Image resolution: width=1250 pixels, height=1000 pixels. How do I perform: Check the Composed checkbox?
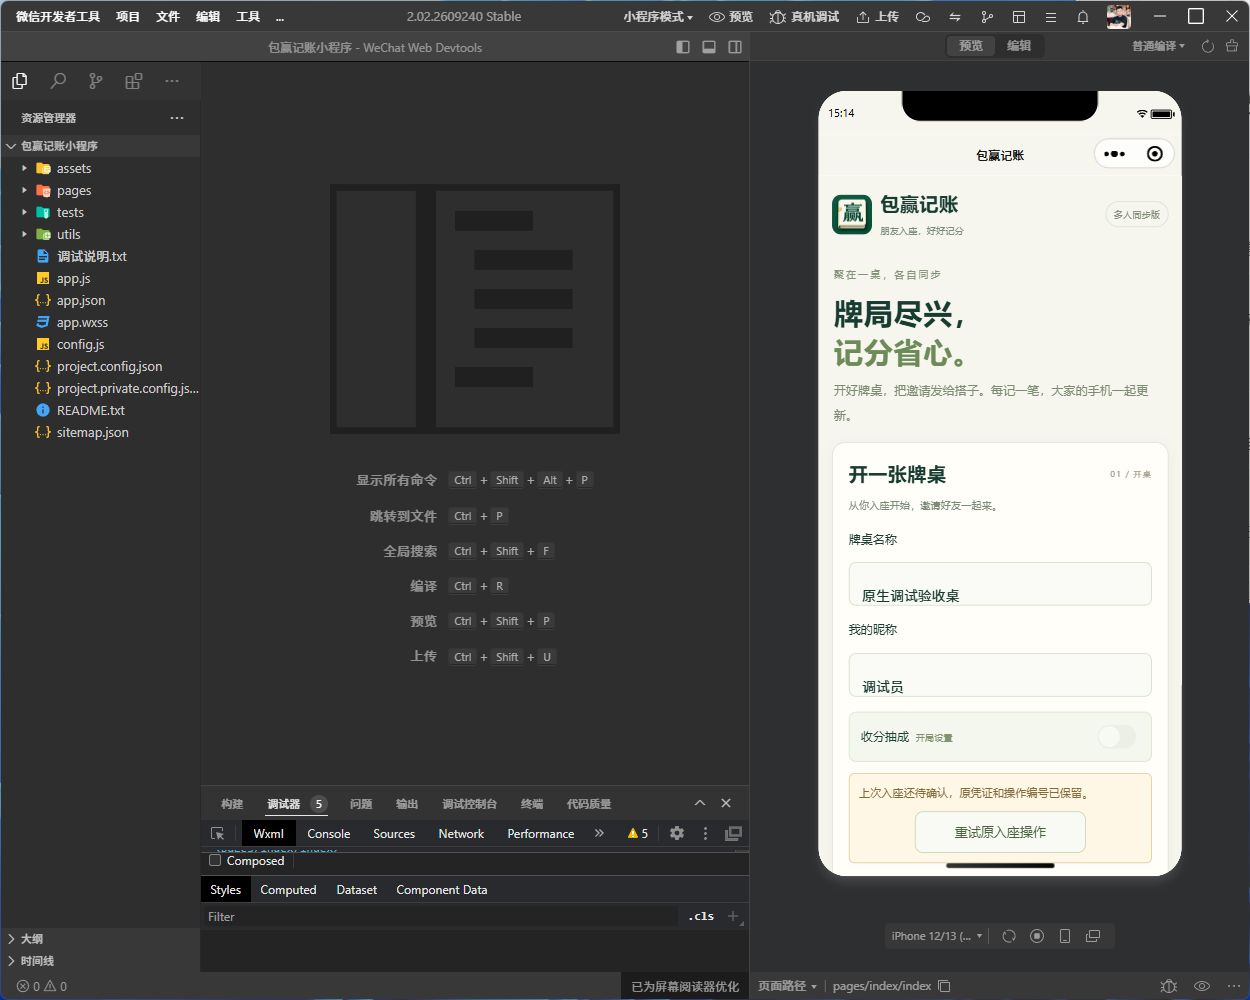[215, 860]
